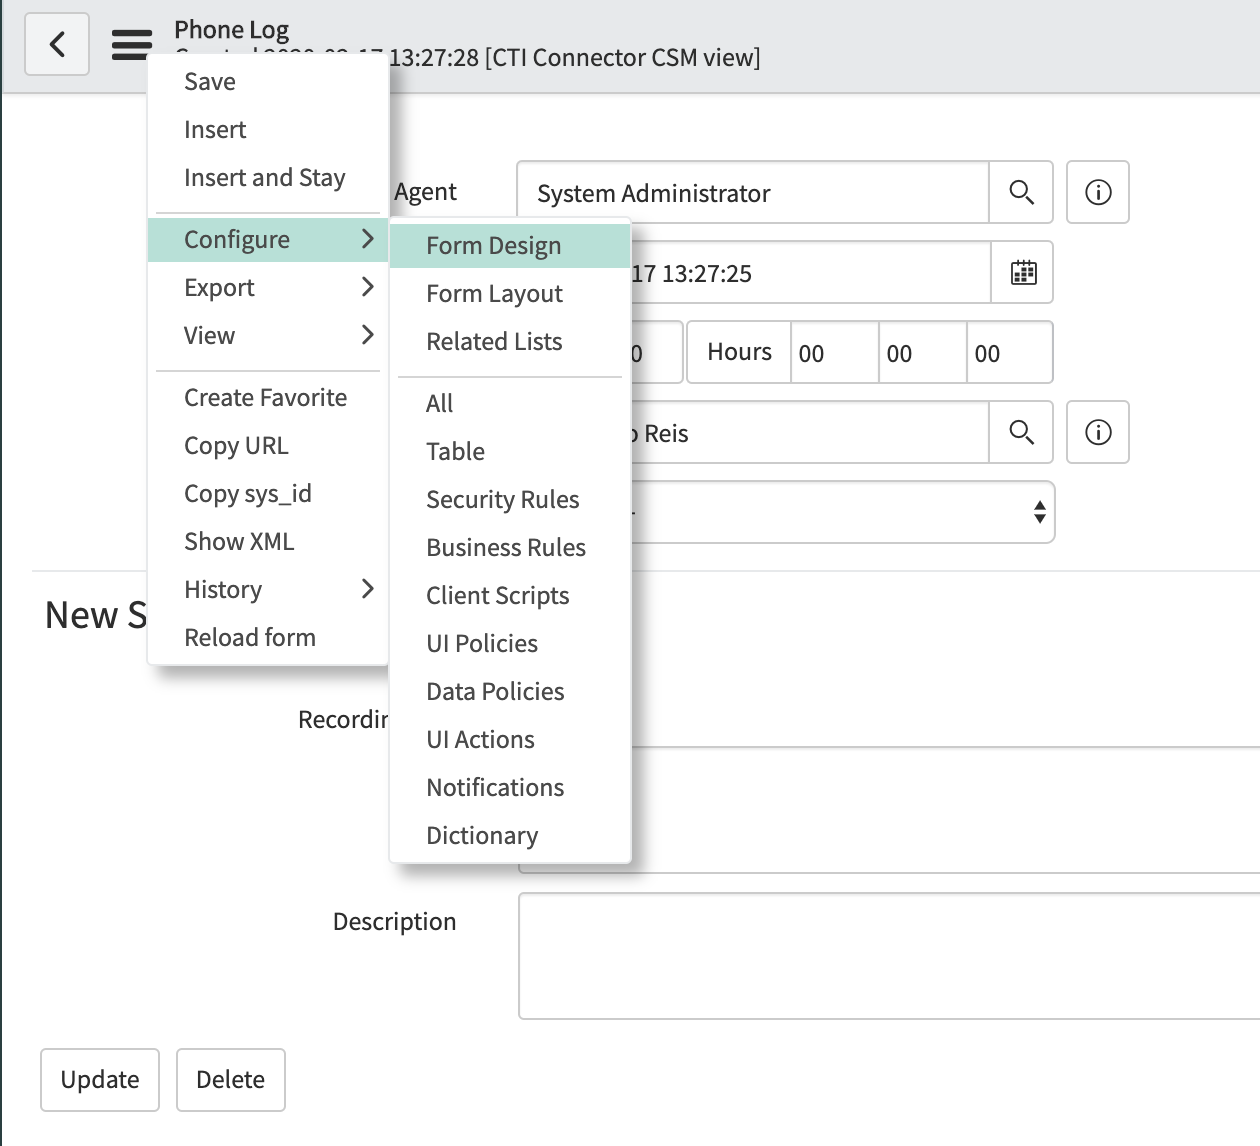Select Show XML
The height and width of the screenshot is (1146, 1260).
point(239,541)
